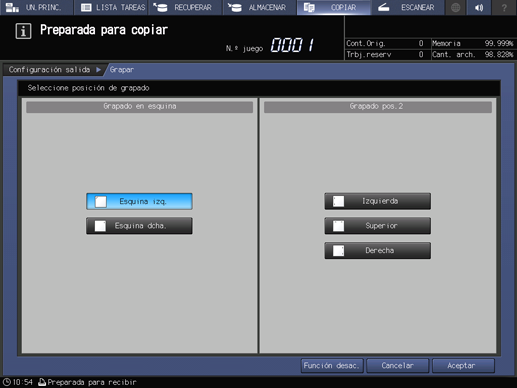Click the speaker volume icon

[x=479, y=7]
